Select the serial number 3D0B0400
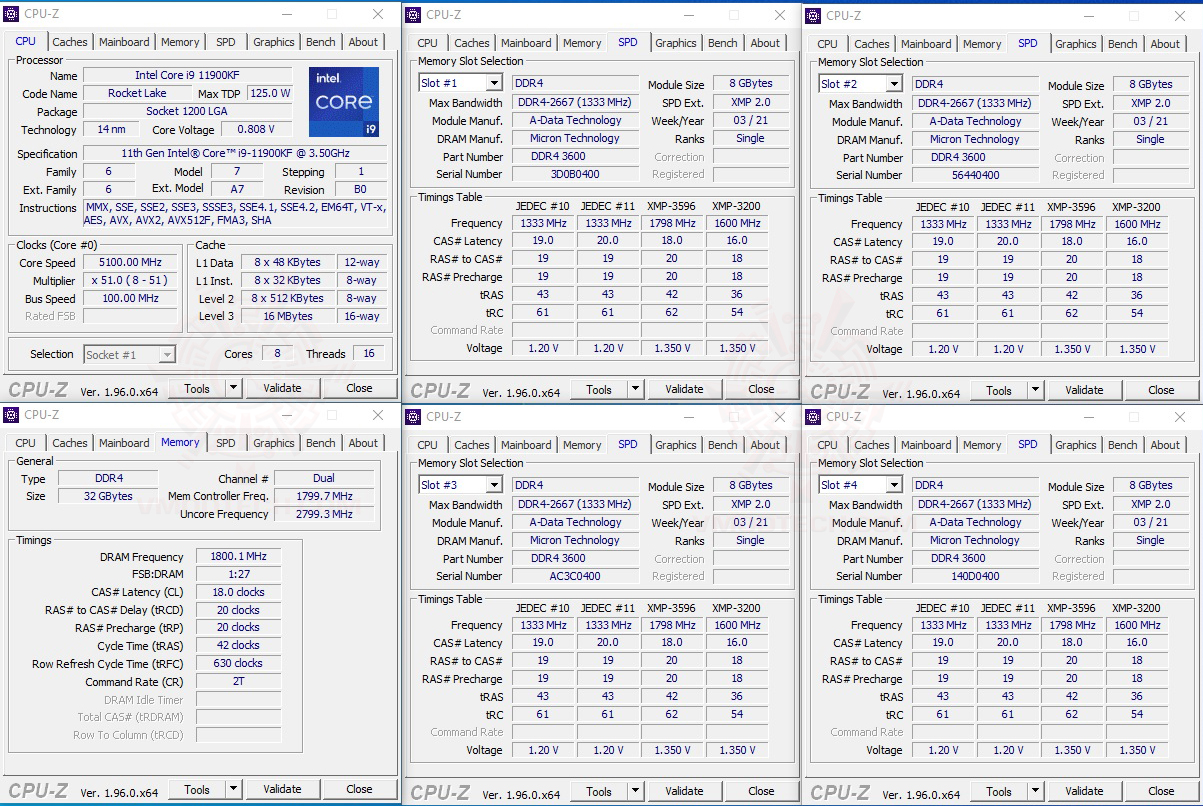 click(576, 174)
